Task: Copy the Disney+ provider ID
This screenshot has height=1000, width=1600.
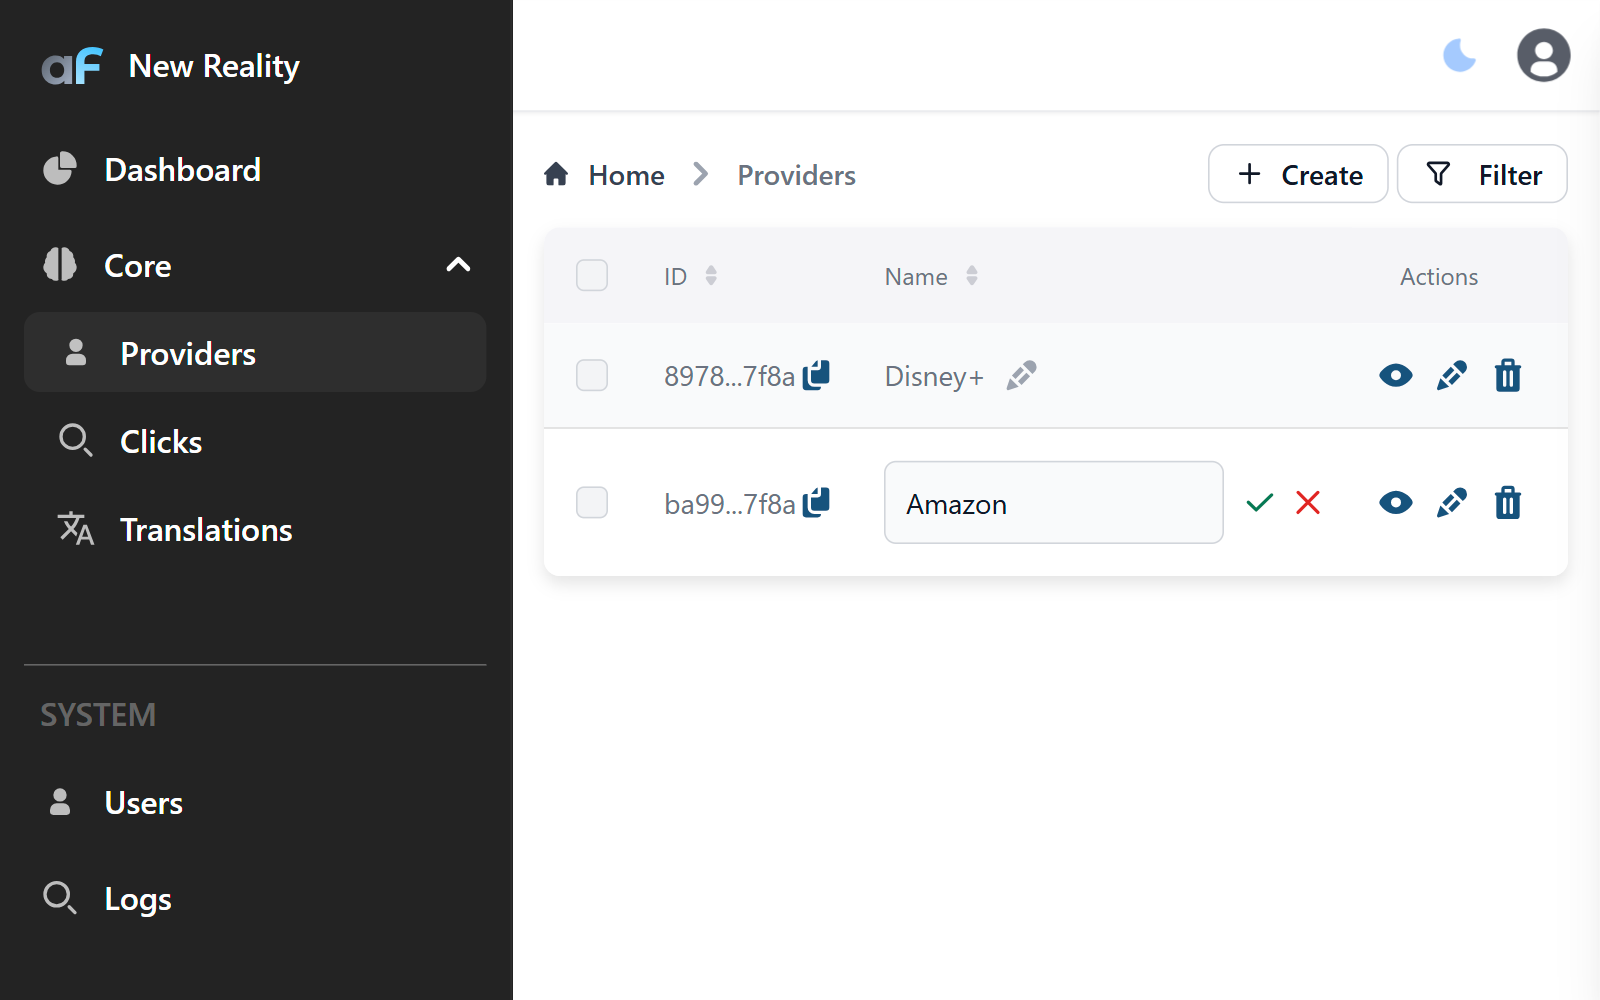Action: [817, 375]
